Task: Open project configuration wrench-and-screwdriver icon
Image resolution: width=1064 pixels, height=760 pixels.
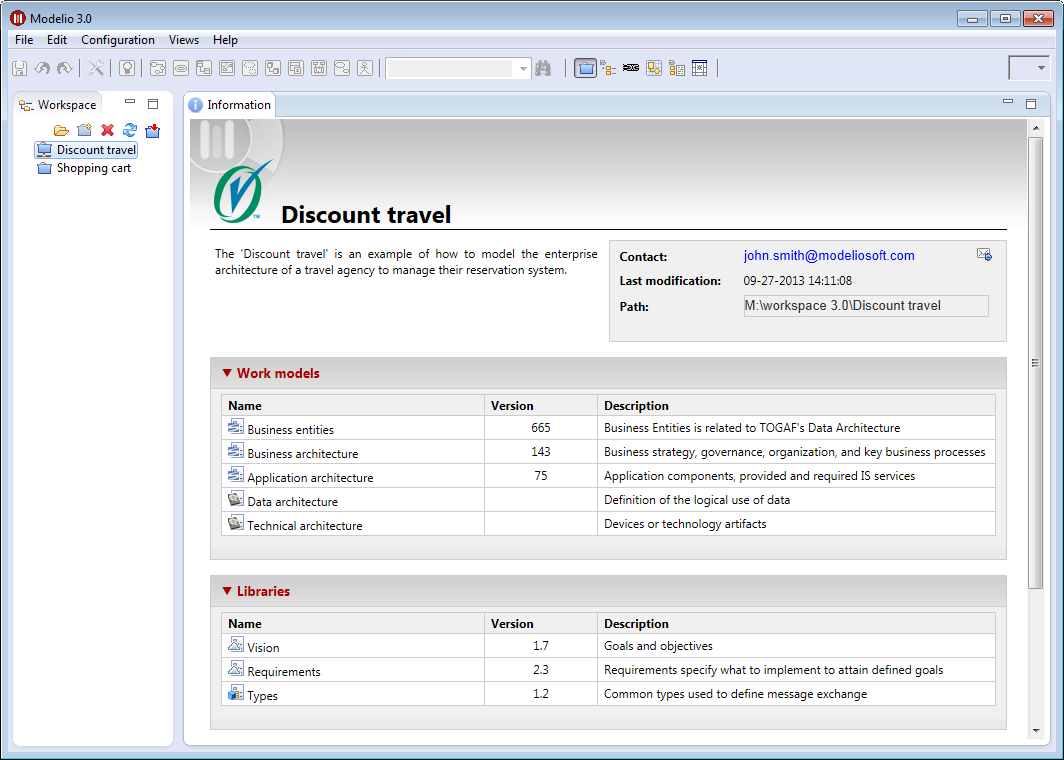Action: click(96, 68)
